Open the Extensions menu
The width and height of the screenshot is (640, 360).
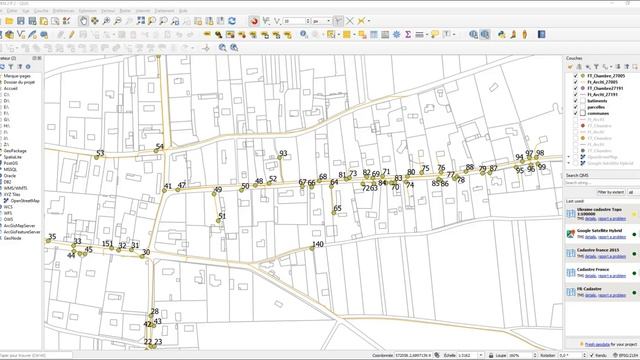click(x=88, y=11)
